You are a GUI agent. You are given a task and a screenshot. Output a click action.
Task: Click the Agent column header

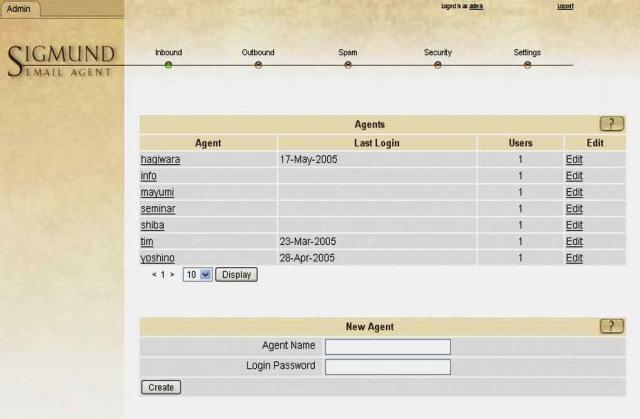pos(208,143)
